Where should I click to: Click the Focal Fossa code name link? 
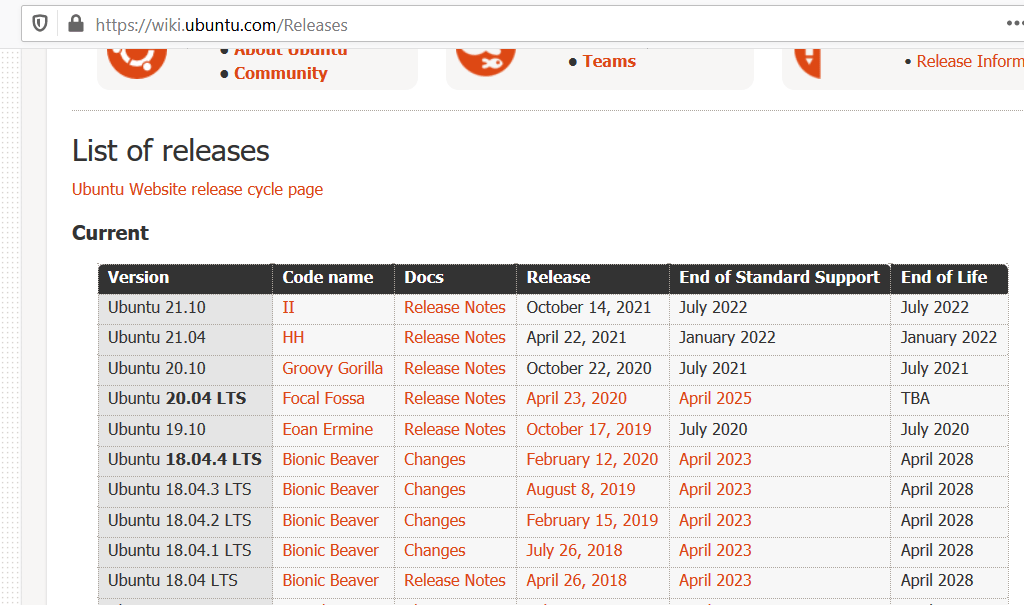click(323, 398)
